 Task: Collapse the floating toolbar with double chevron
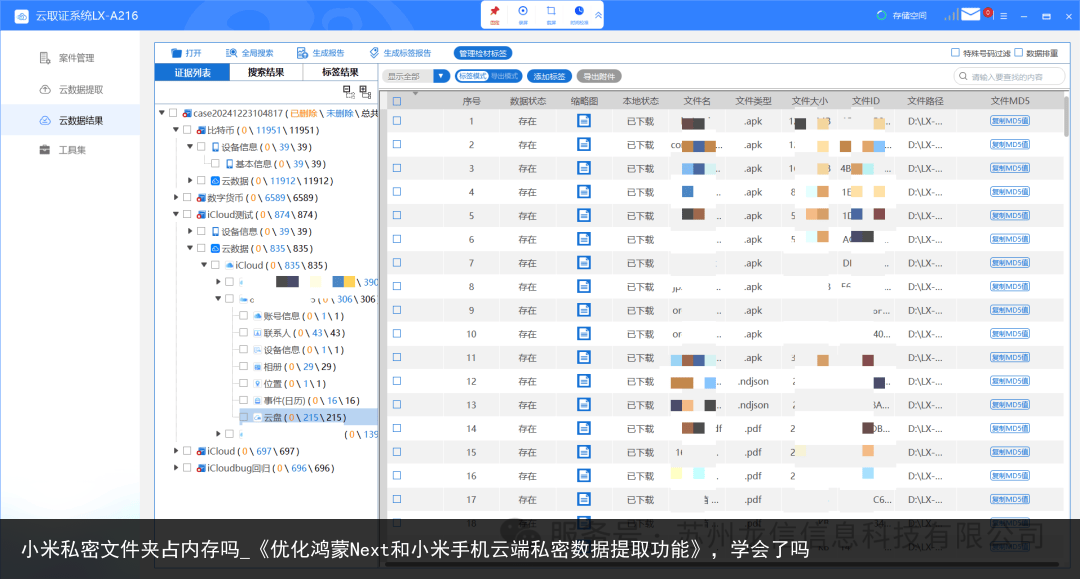point(598,15)
